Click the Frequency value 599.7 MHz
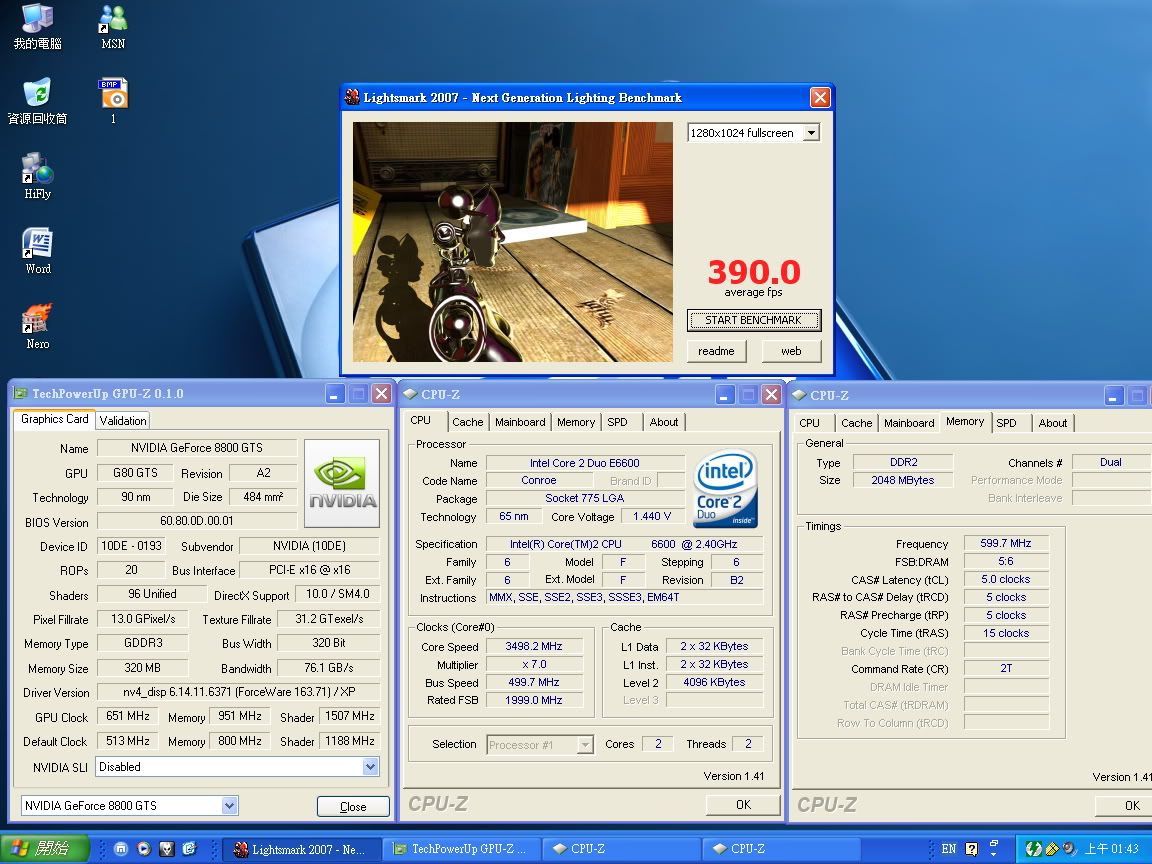 (x=1006, y=544)
